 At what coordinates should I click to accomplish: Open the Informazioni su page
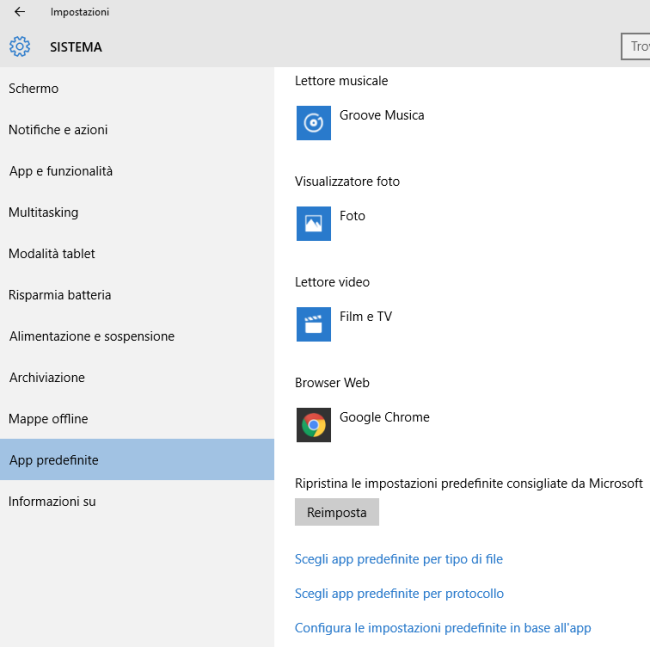[52, 502]
